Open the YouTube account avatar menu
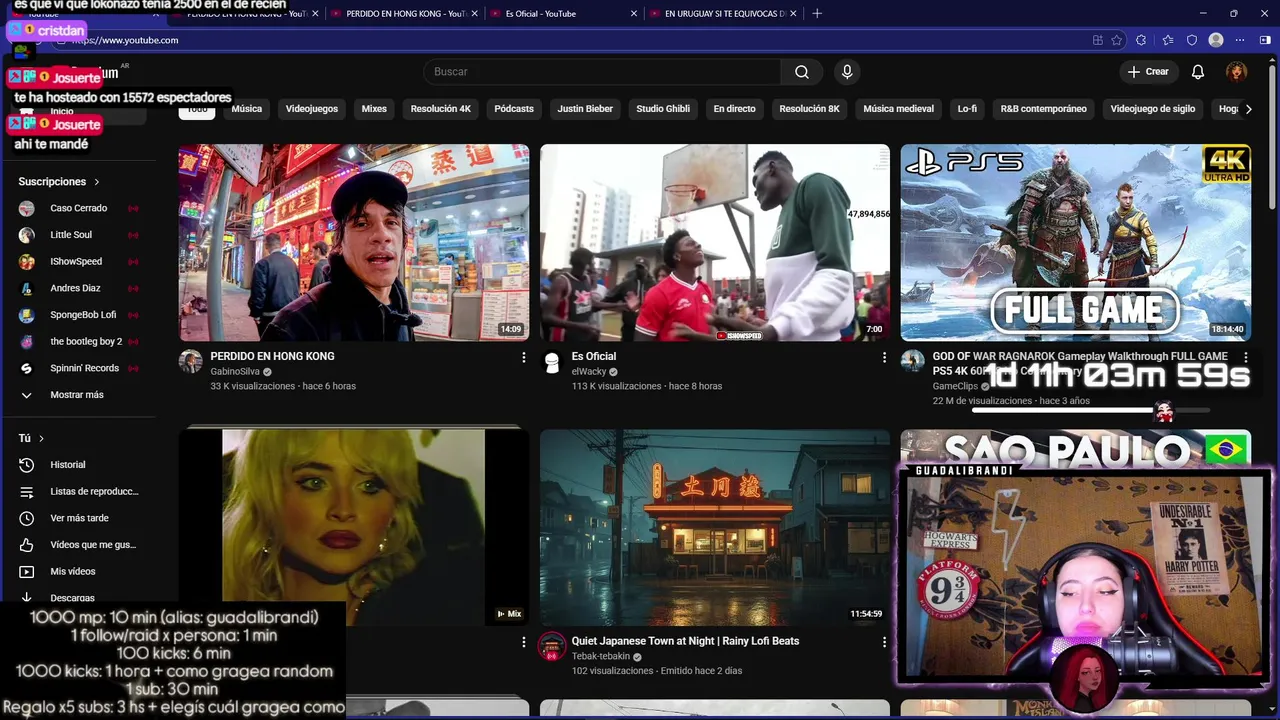Screen dimensions: 1280x720 pyautogui.click(x=1237, y=72)
